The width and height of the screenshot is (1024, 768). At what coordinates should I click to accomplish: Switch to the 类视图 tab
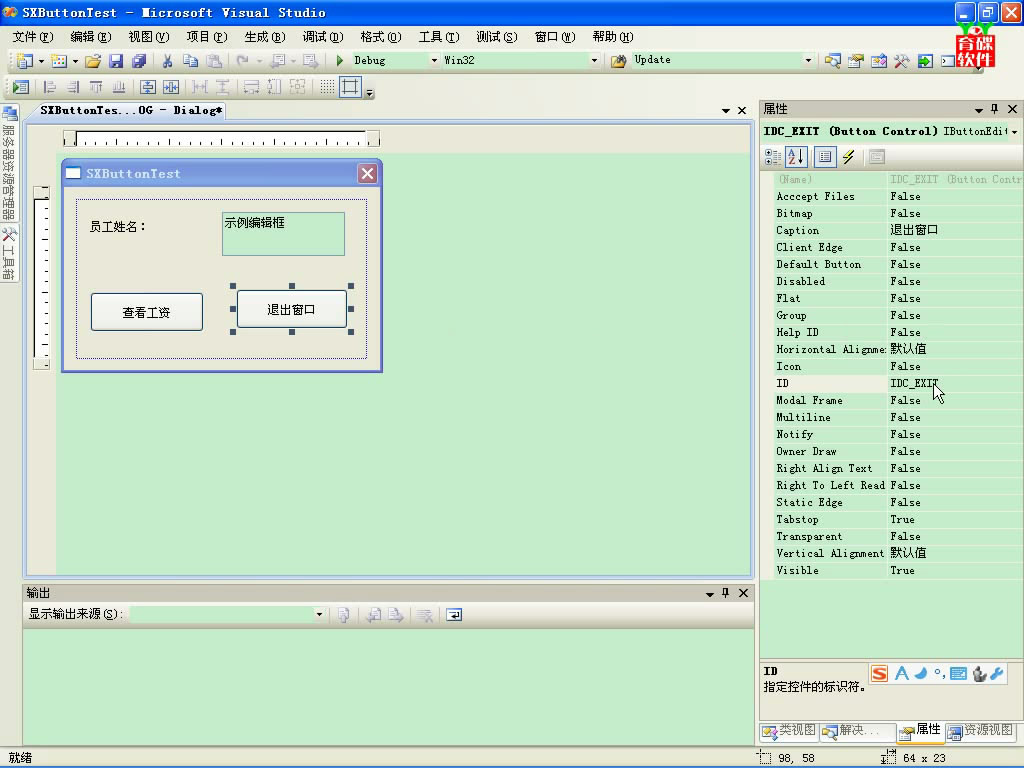pyautogui.click(x=790, y=731)
